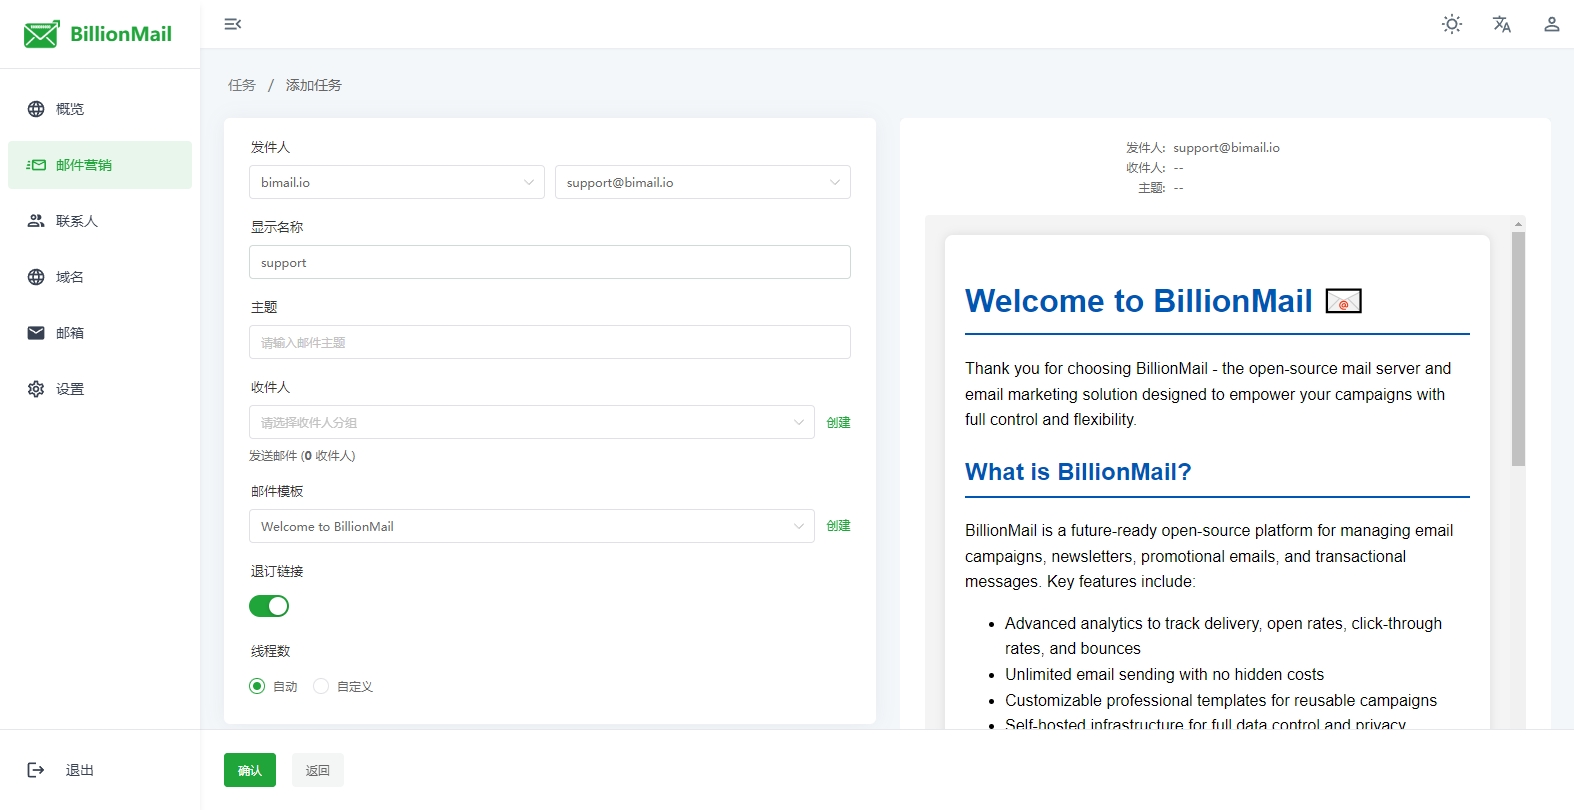Click the What is BillionMail? heading
Viewport: 1574px width, 810px height.
[1078, 472]
